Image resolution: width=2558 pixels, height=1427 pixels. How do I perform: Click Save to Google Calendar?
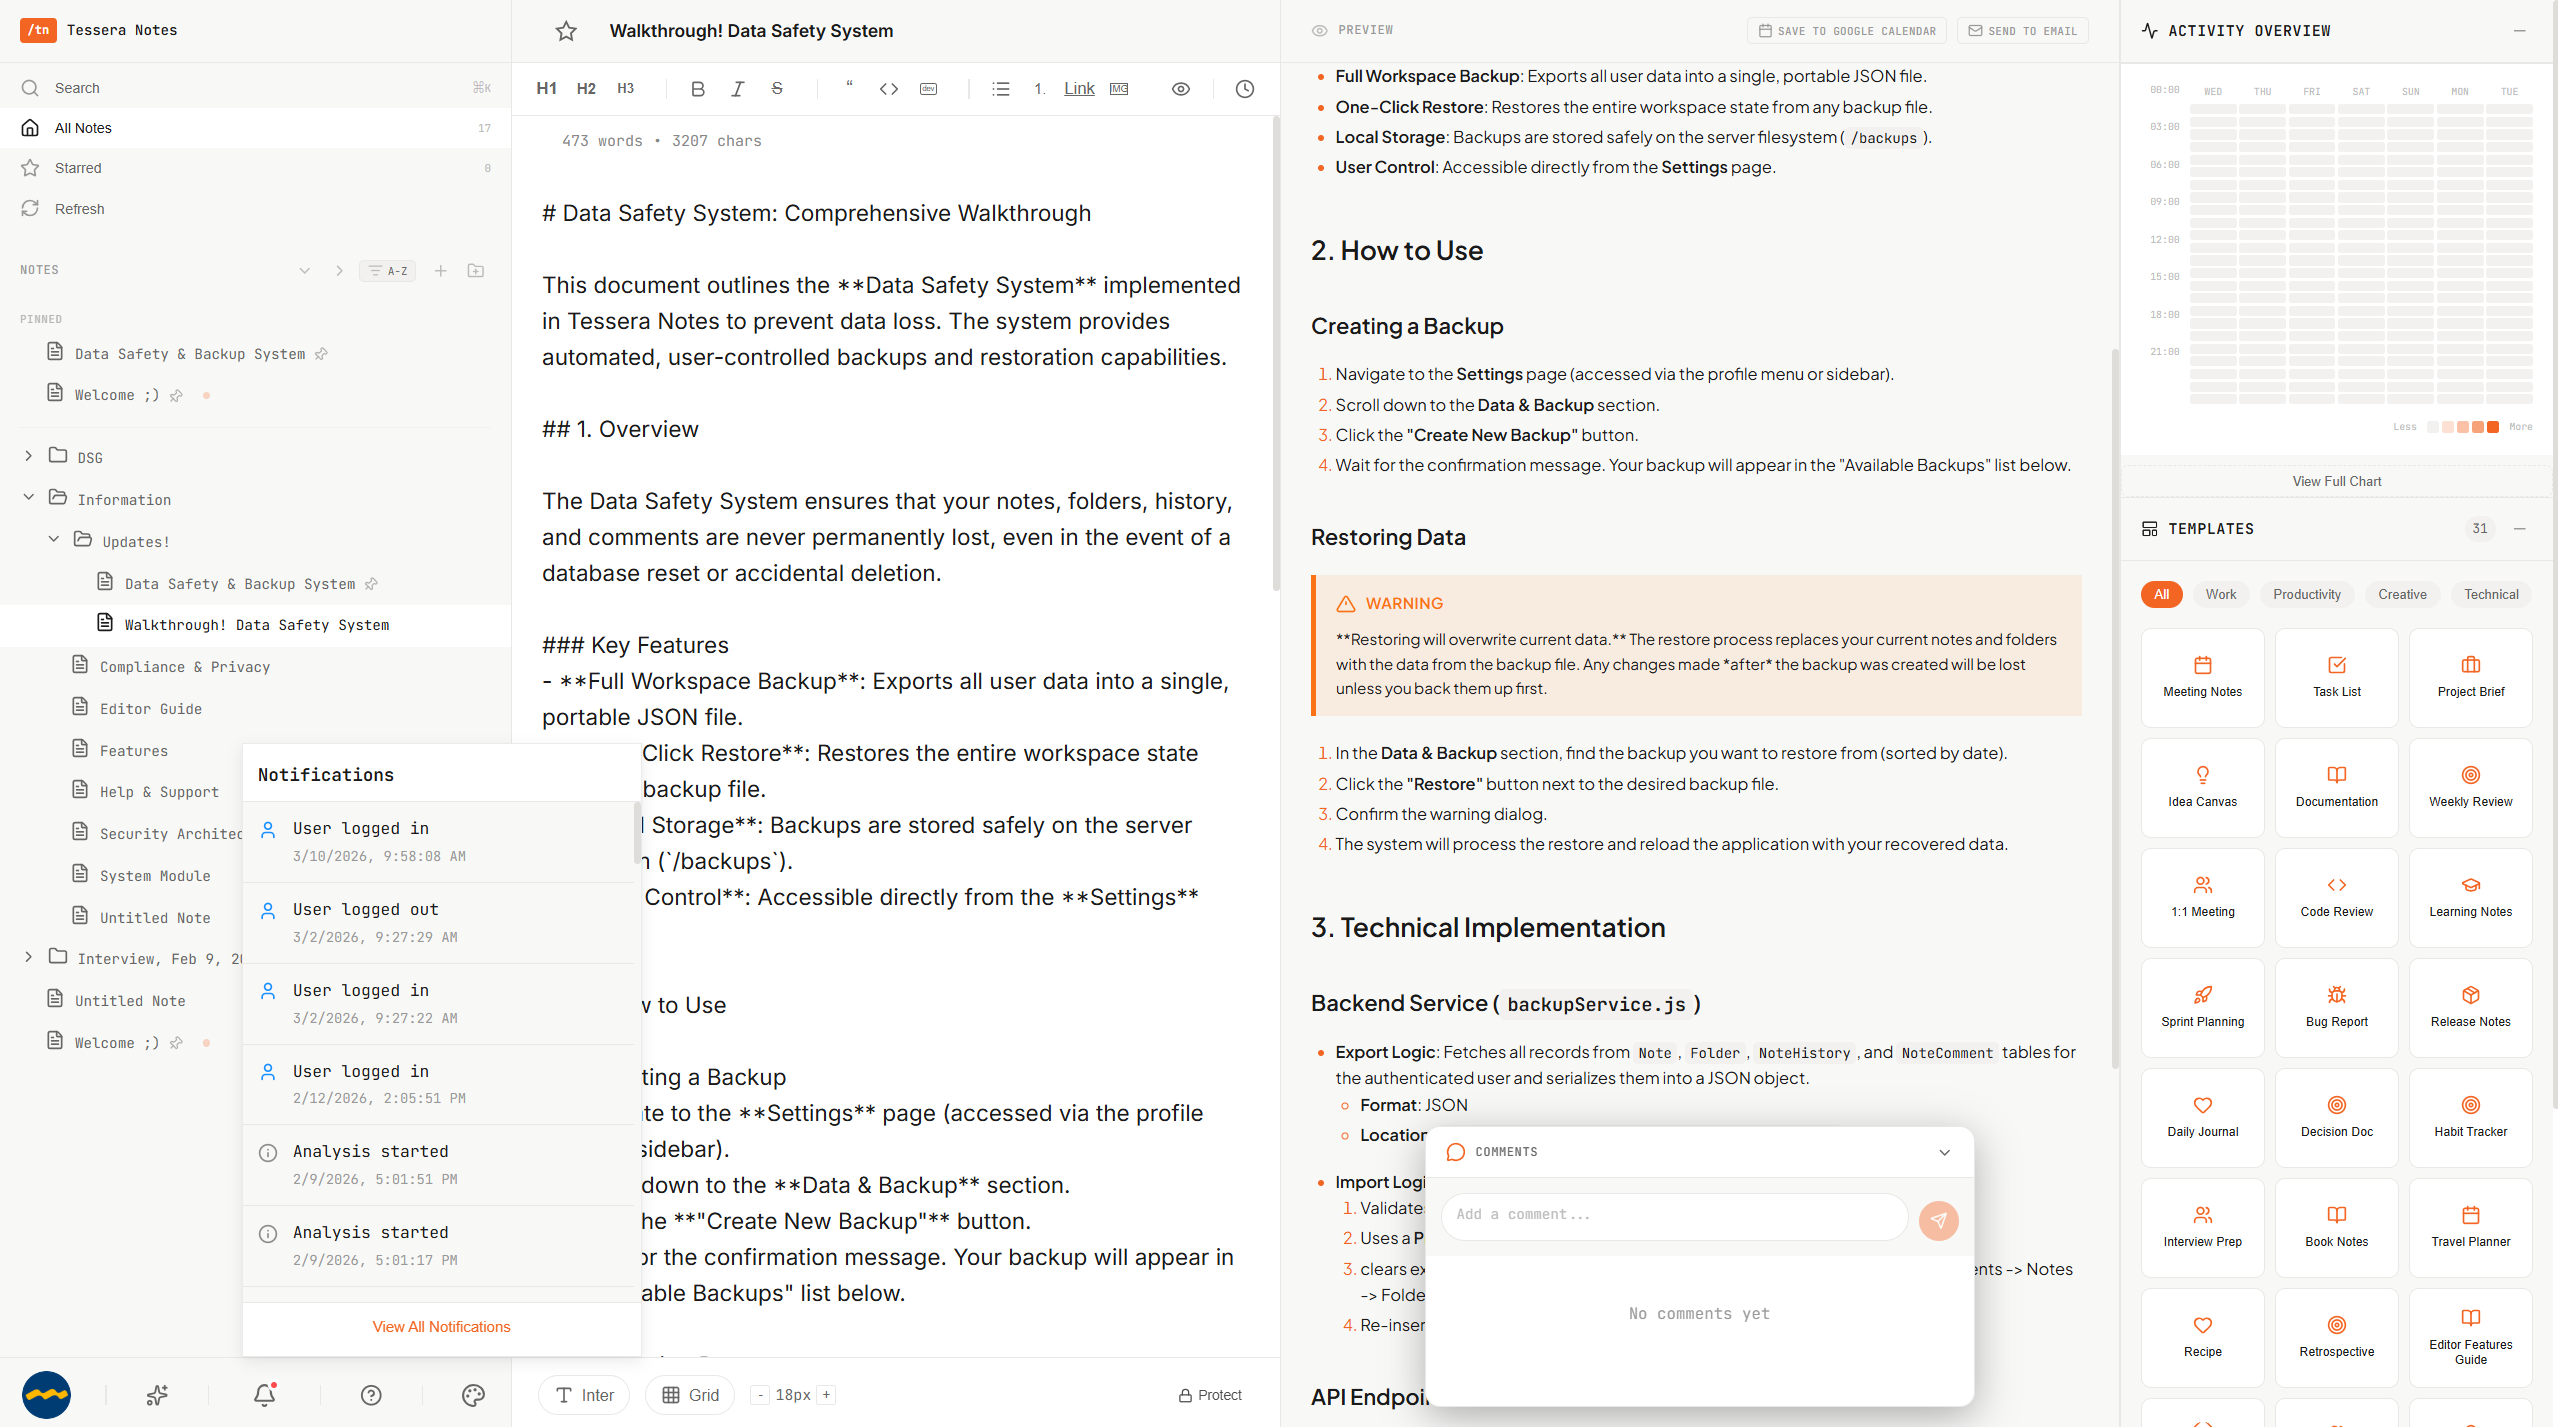1846,30
